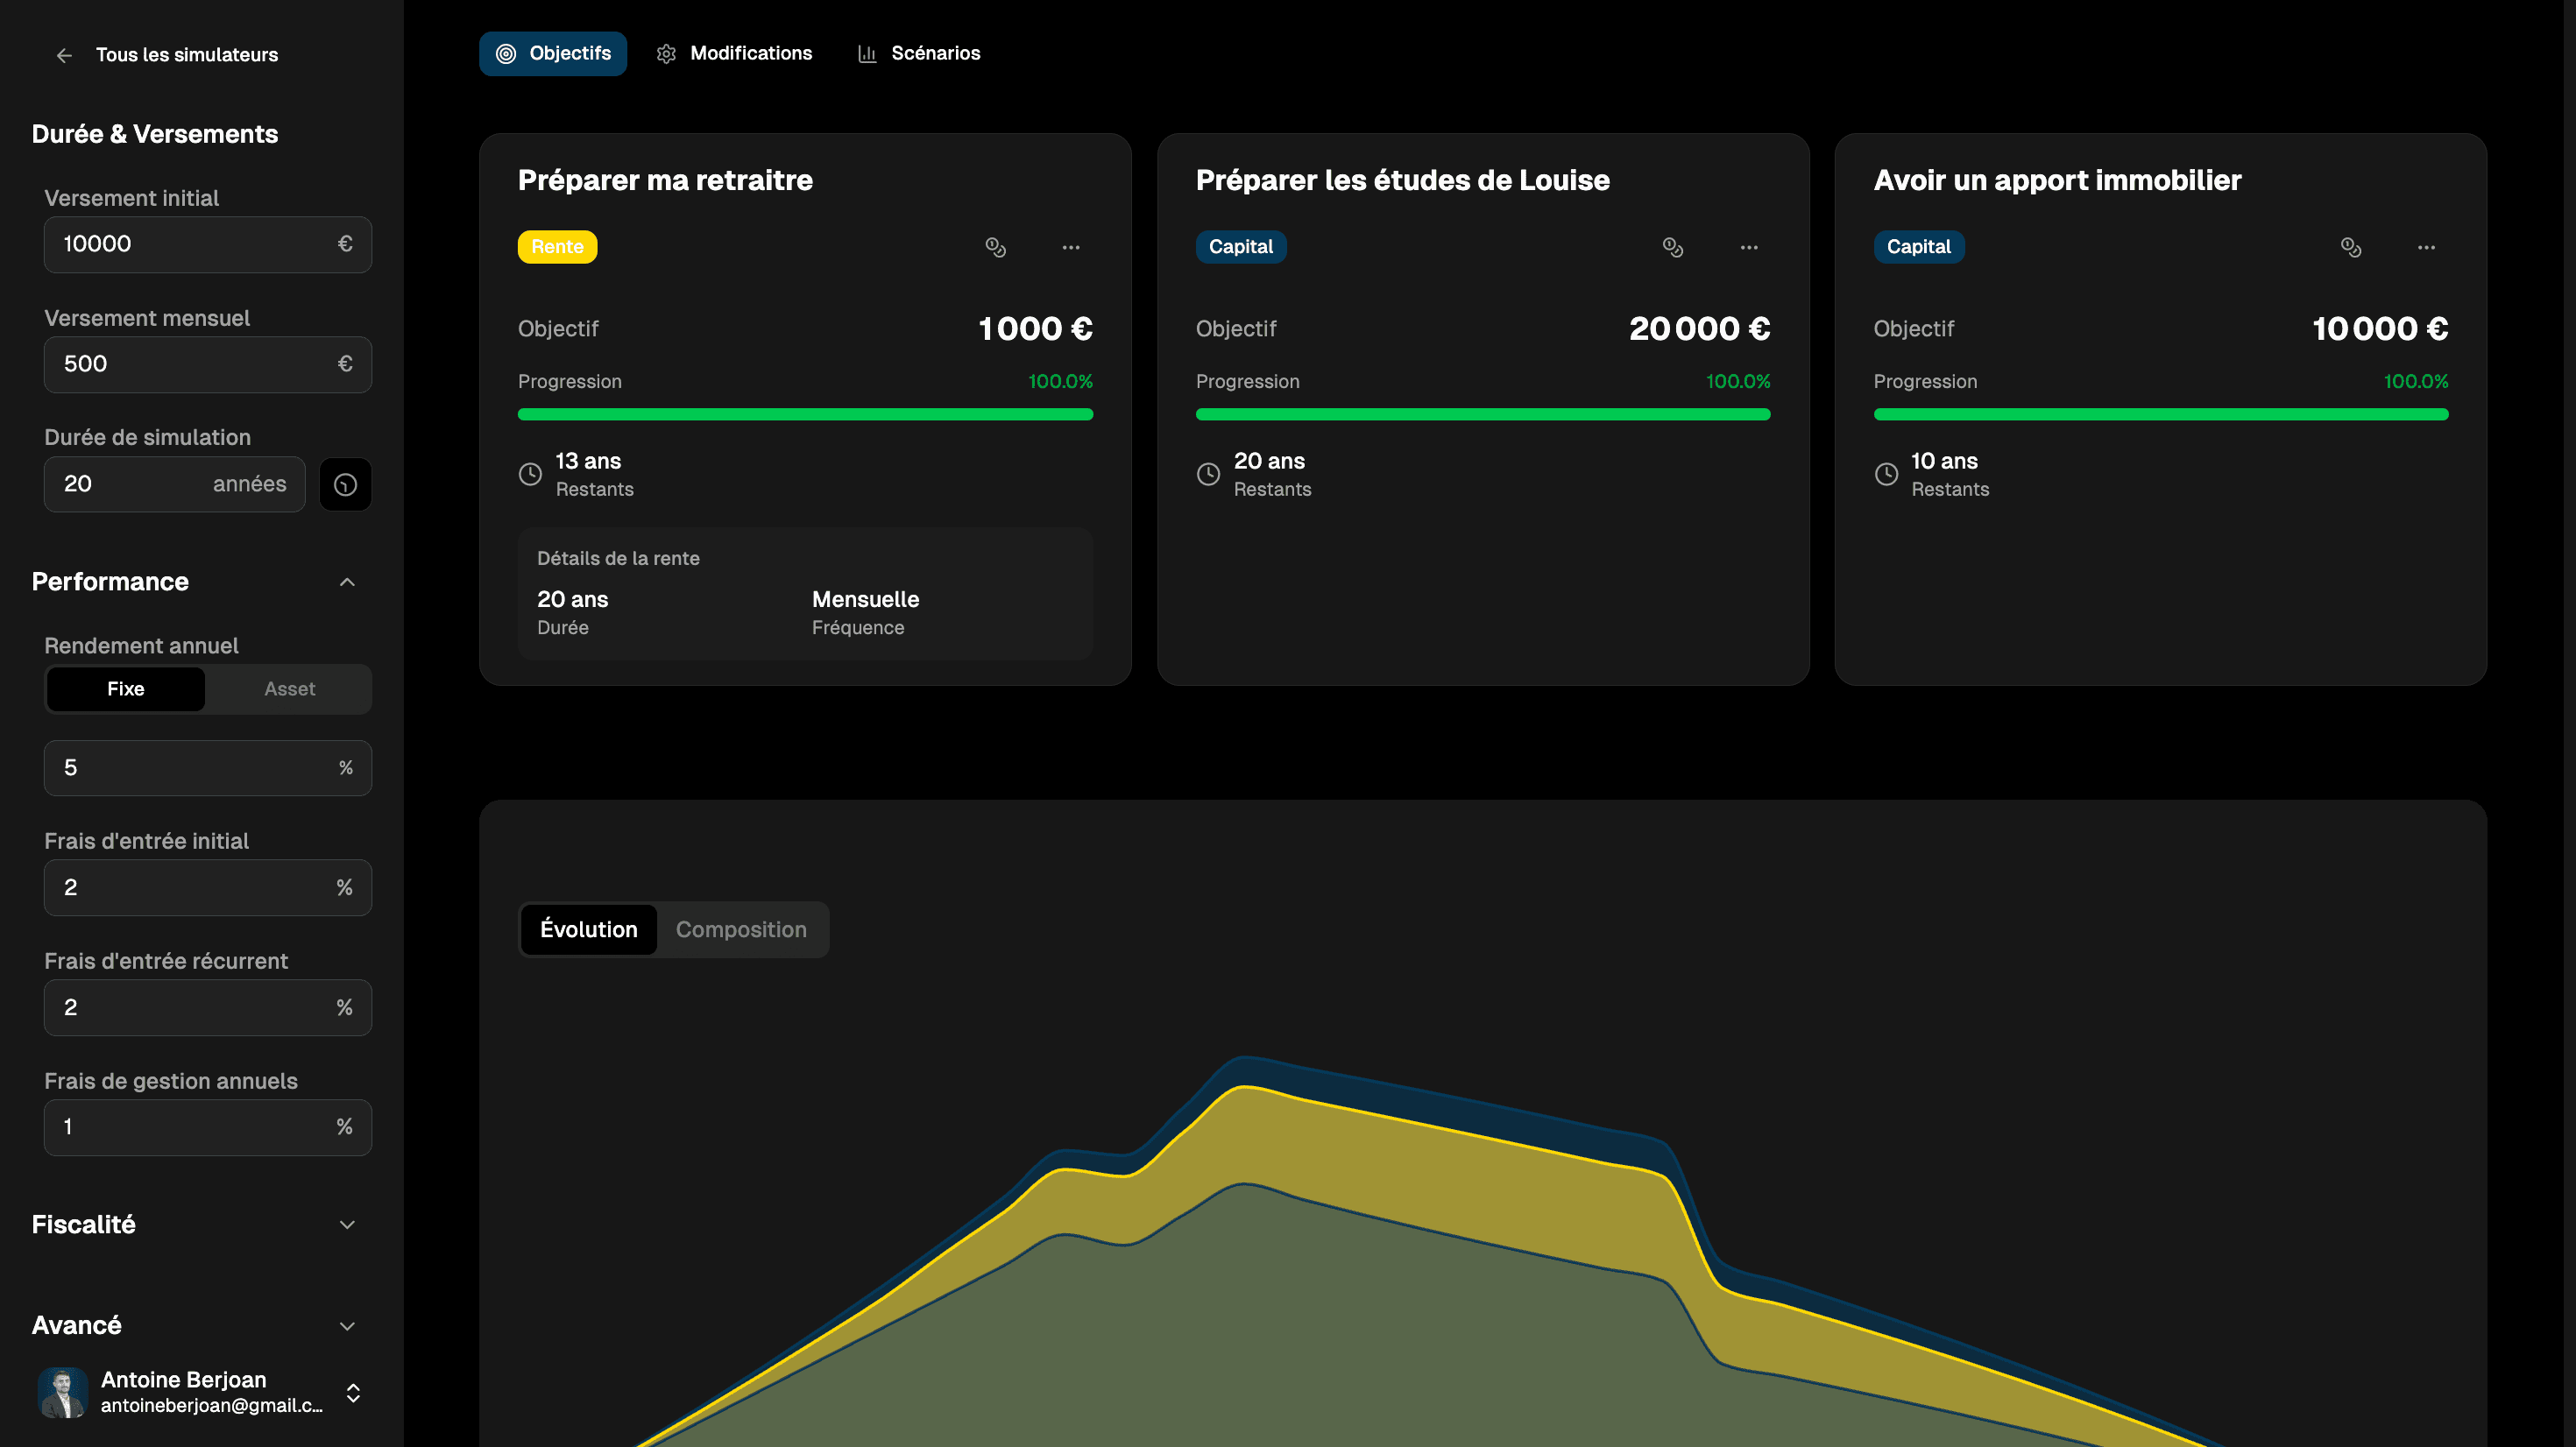Open options menu on 'Préparer ma retraitre' card

pos(1071,247)
